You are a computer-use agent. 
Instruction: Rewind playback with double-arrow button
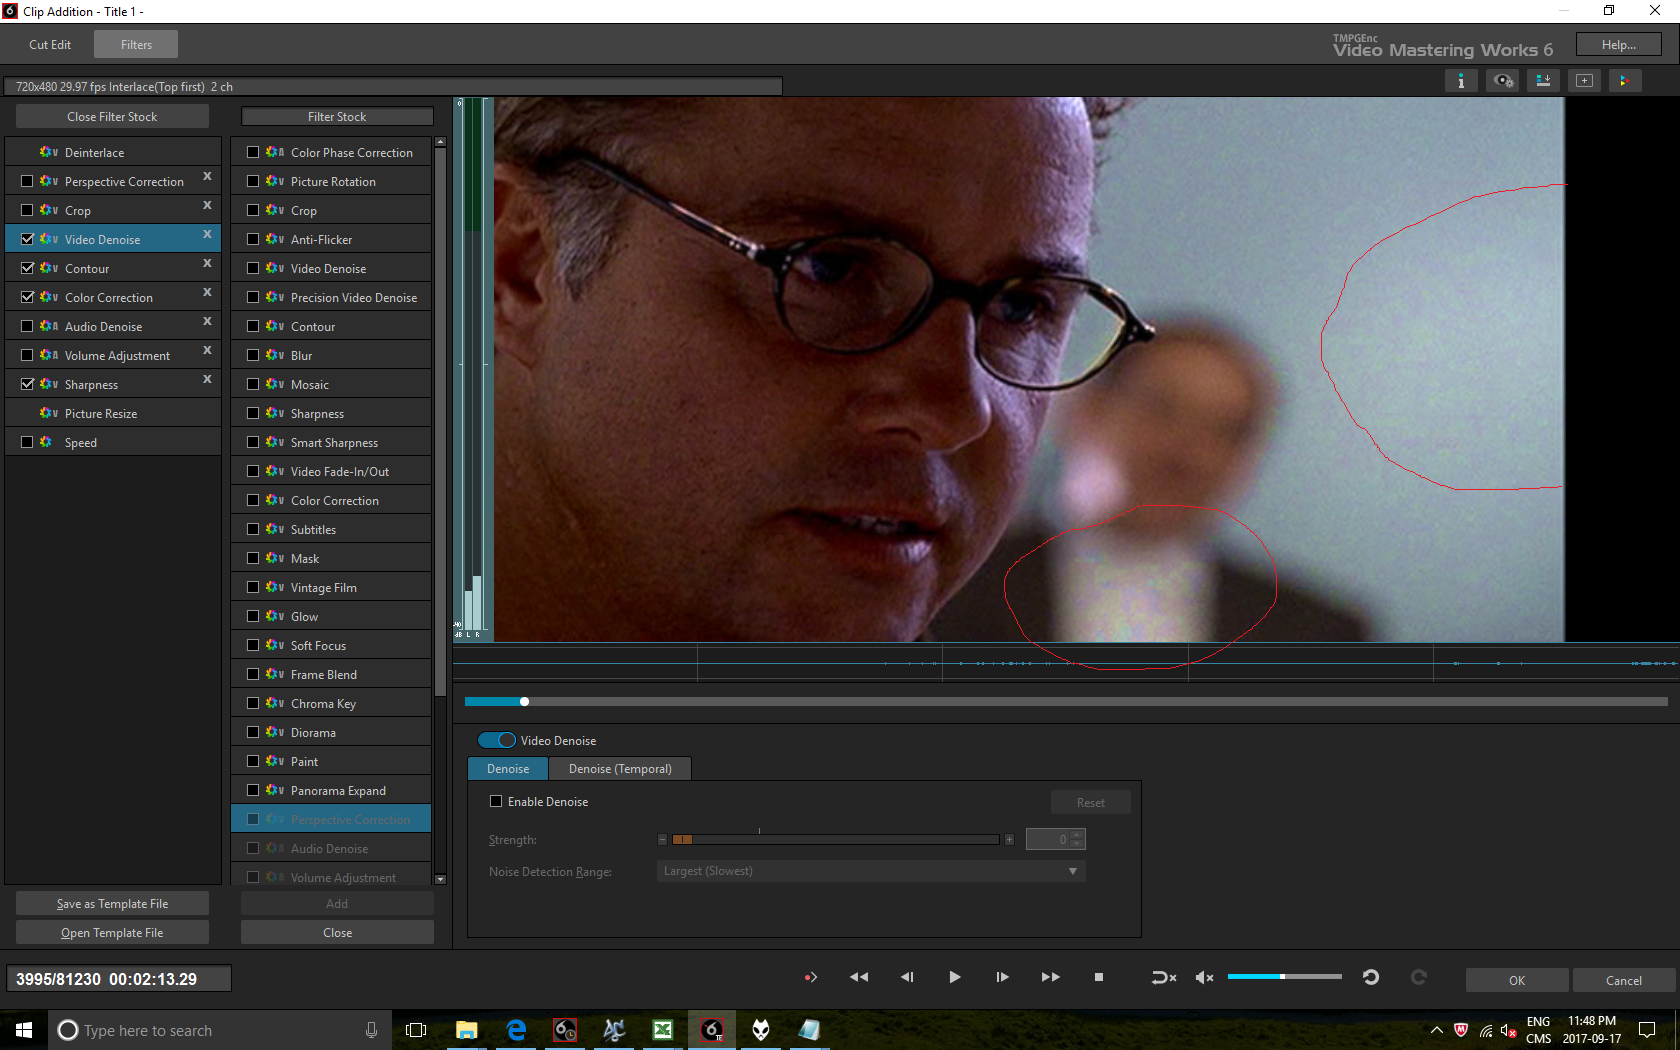tap(858, 977)
